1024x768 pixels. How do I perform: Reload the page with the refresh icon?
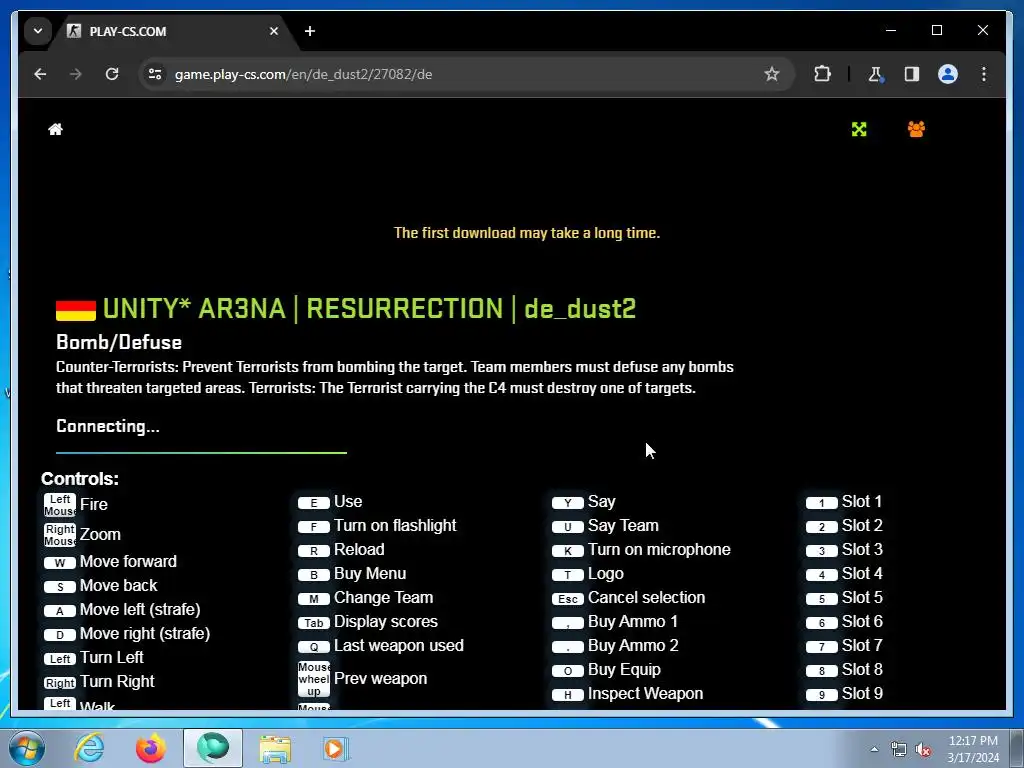(x=112, y=74)
